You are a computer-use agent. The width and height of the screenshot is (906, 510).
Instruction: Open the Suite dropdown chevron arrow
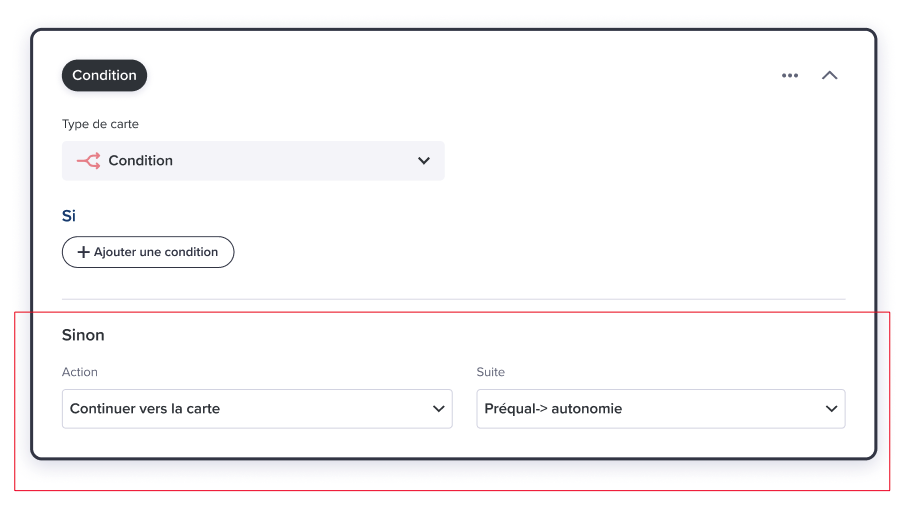tap(831, 409)
